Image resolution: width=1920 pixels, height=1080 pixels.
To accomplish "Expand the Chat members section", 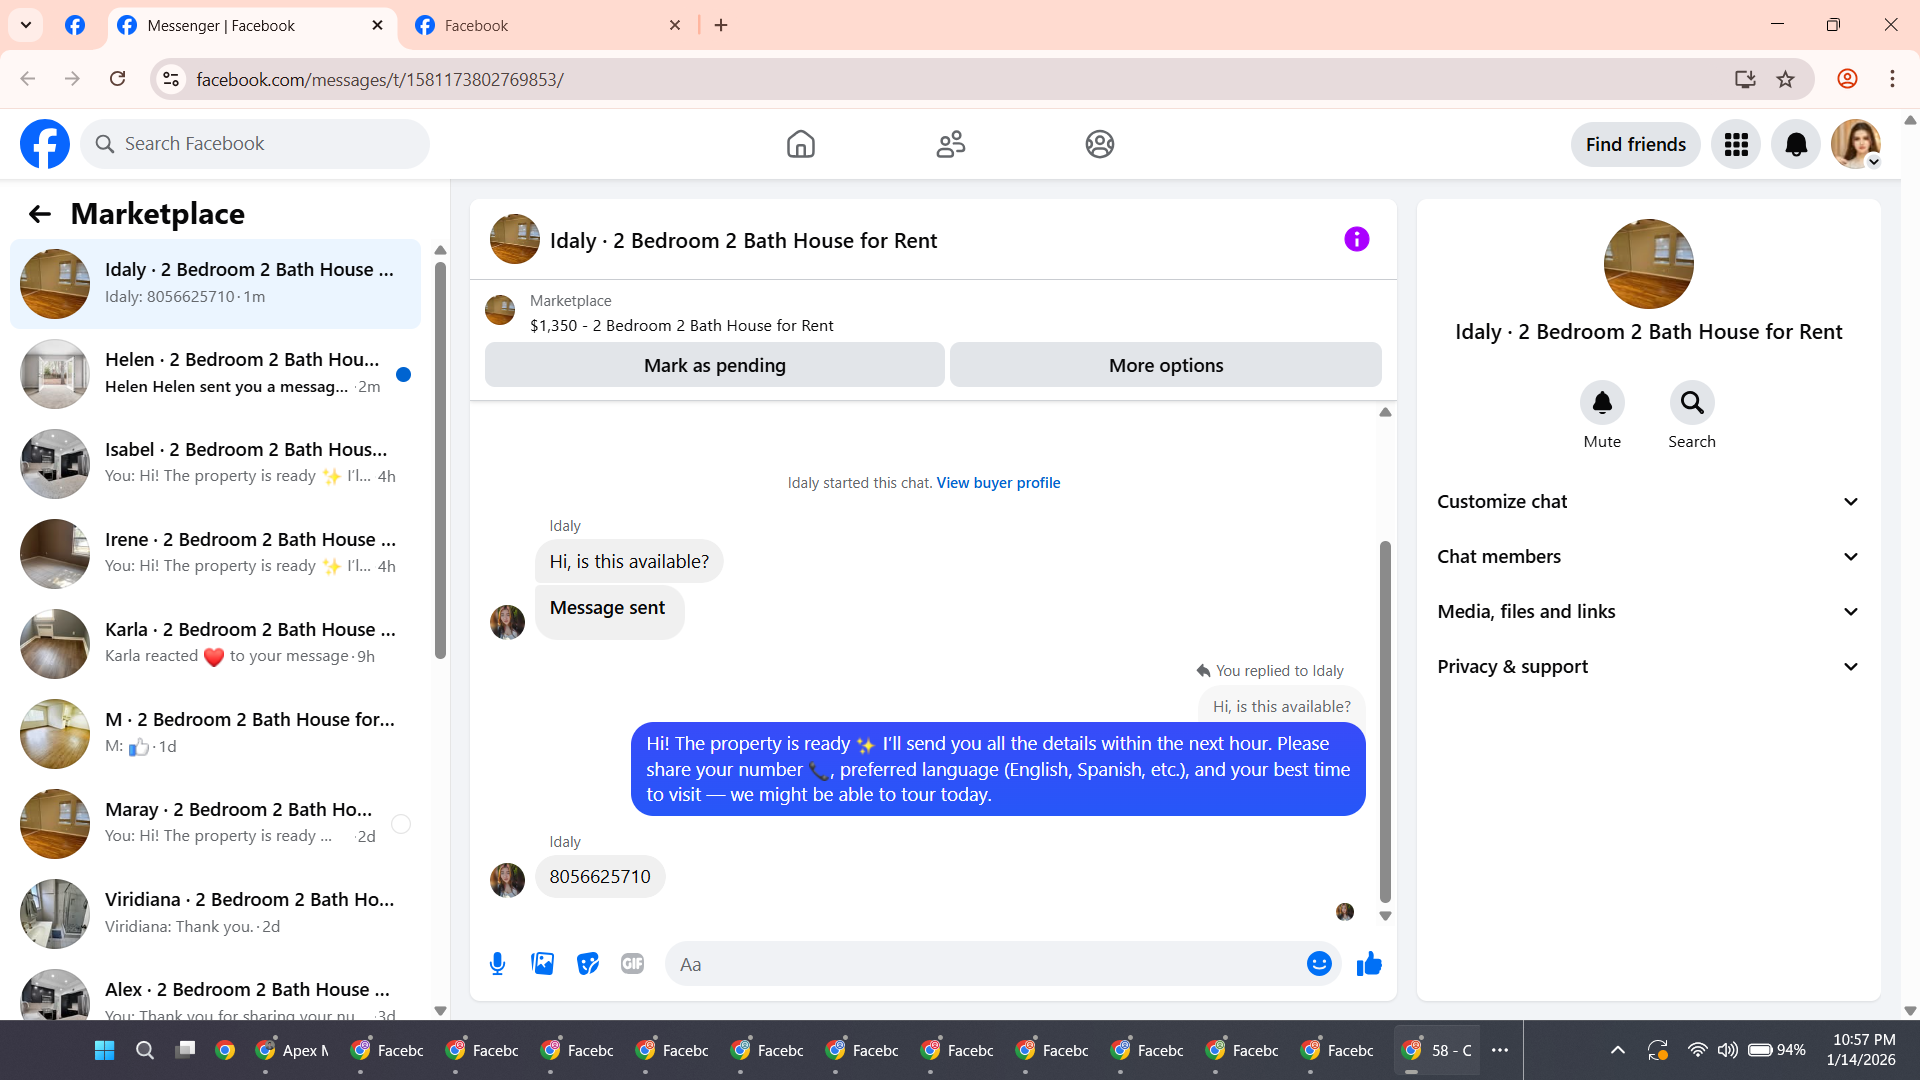I will tap(1648, 557).
